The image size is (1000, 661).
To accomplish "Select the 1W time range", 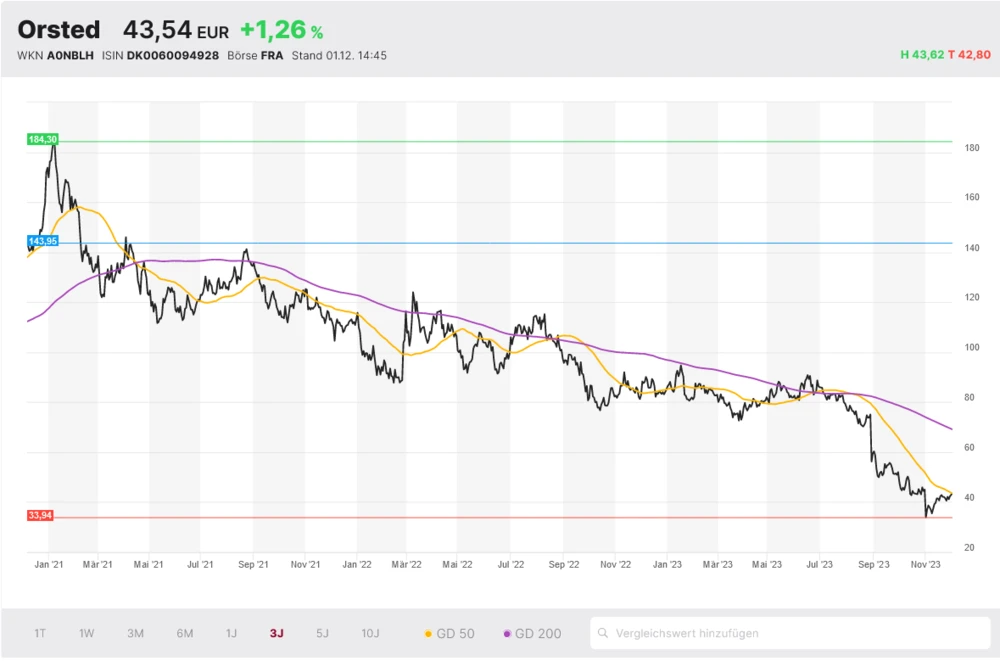I will tap(87, 633).
